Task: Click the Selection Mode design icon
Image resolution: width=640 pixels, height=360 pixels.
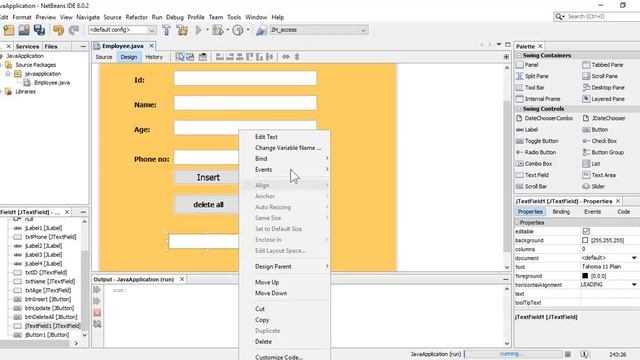Action: [180, 57]
